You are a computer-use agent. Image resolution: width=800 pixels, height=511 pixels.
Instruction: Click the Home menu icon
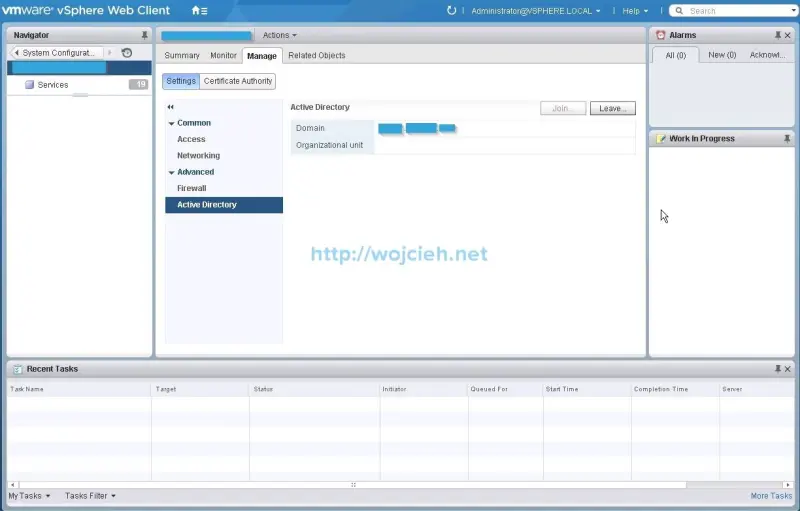point(198,11)
